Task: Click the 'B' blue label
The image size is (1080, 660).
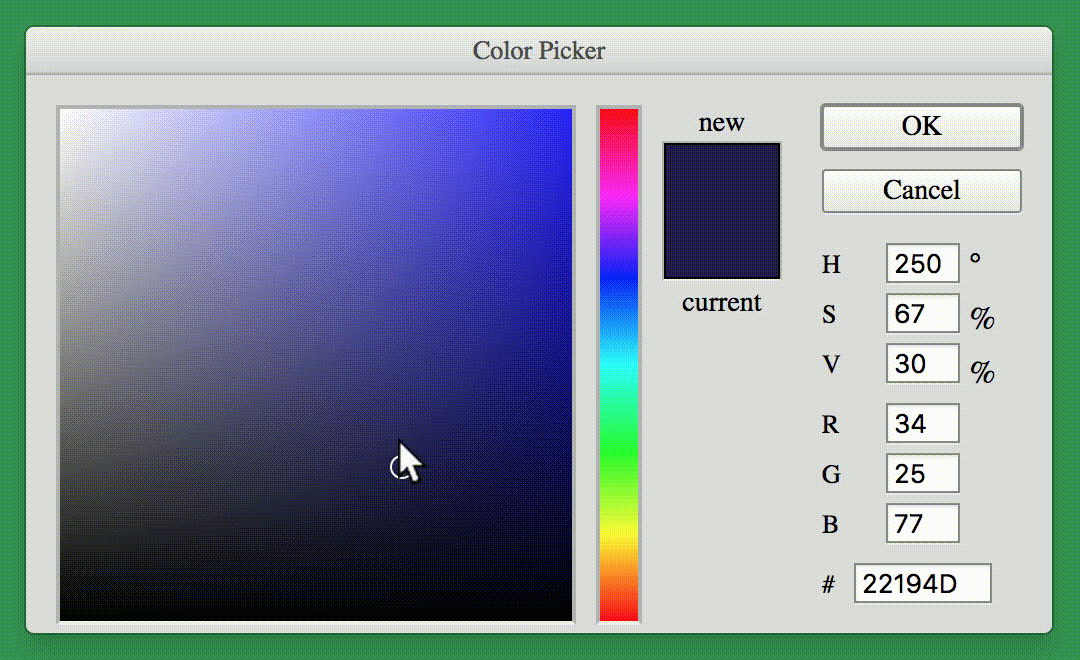Action: click(x=830, y=525)
